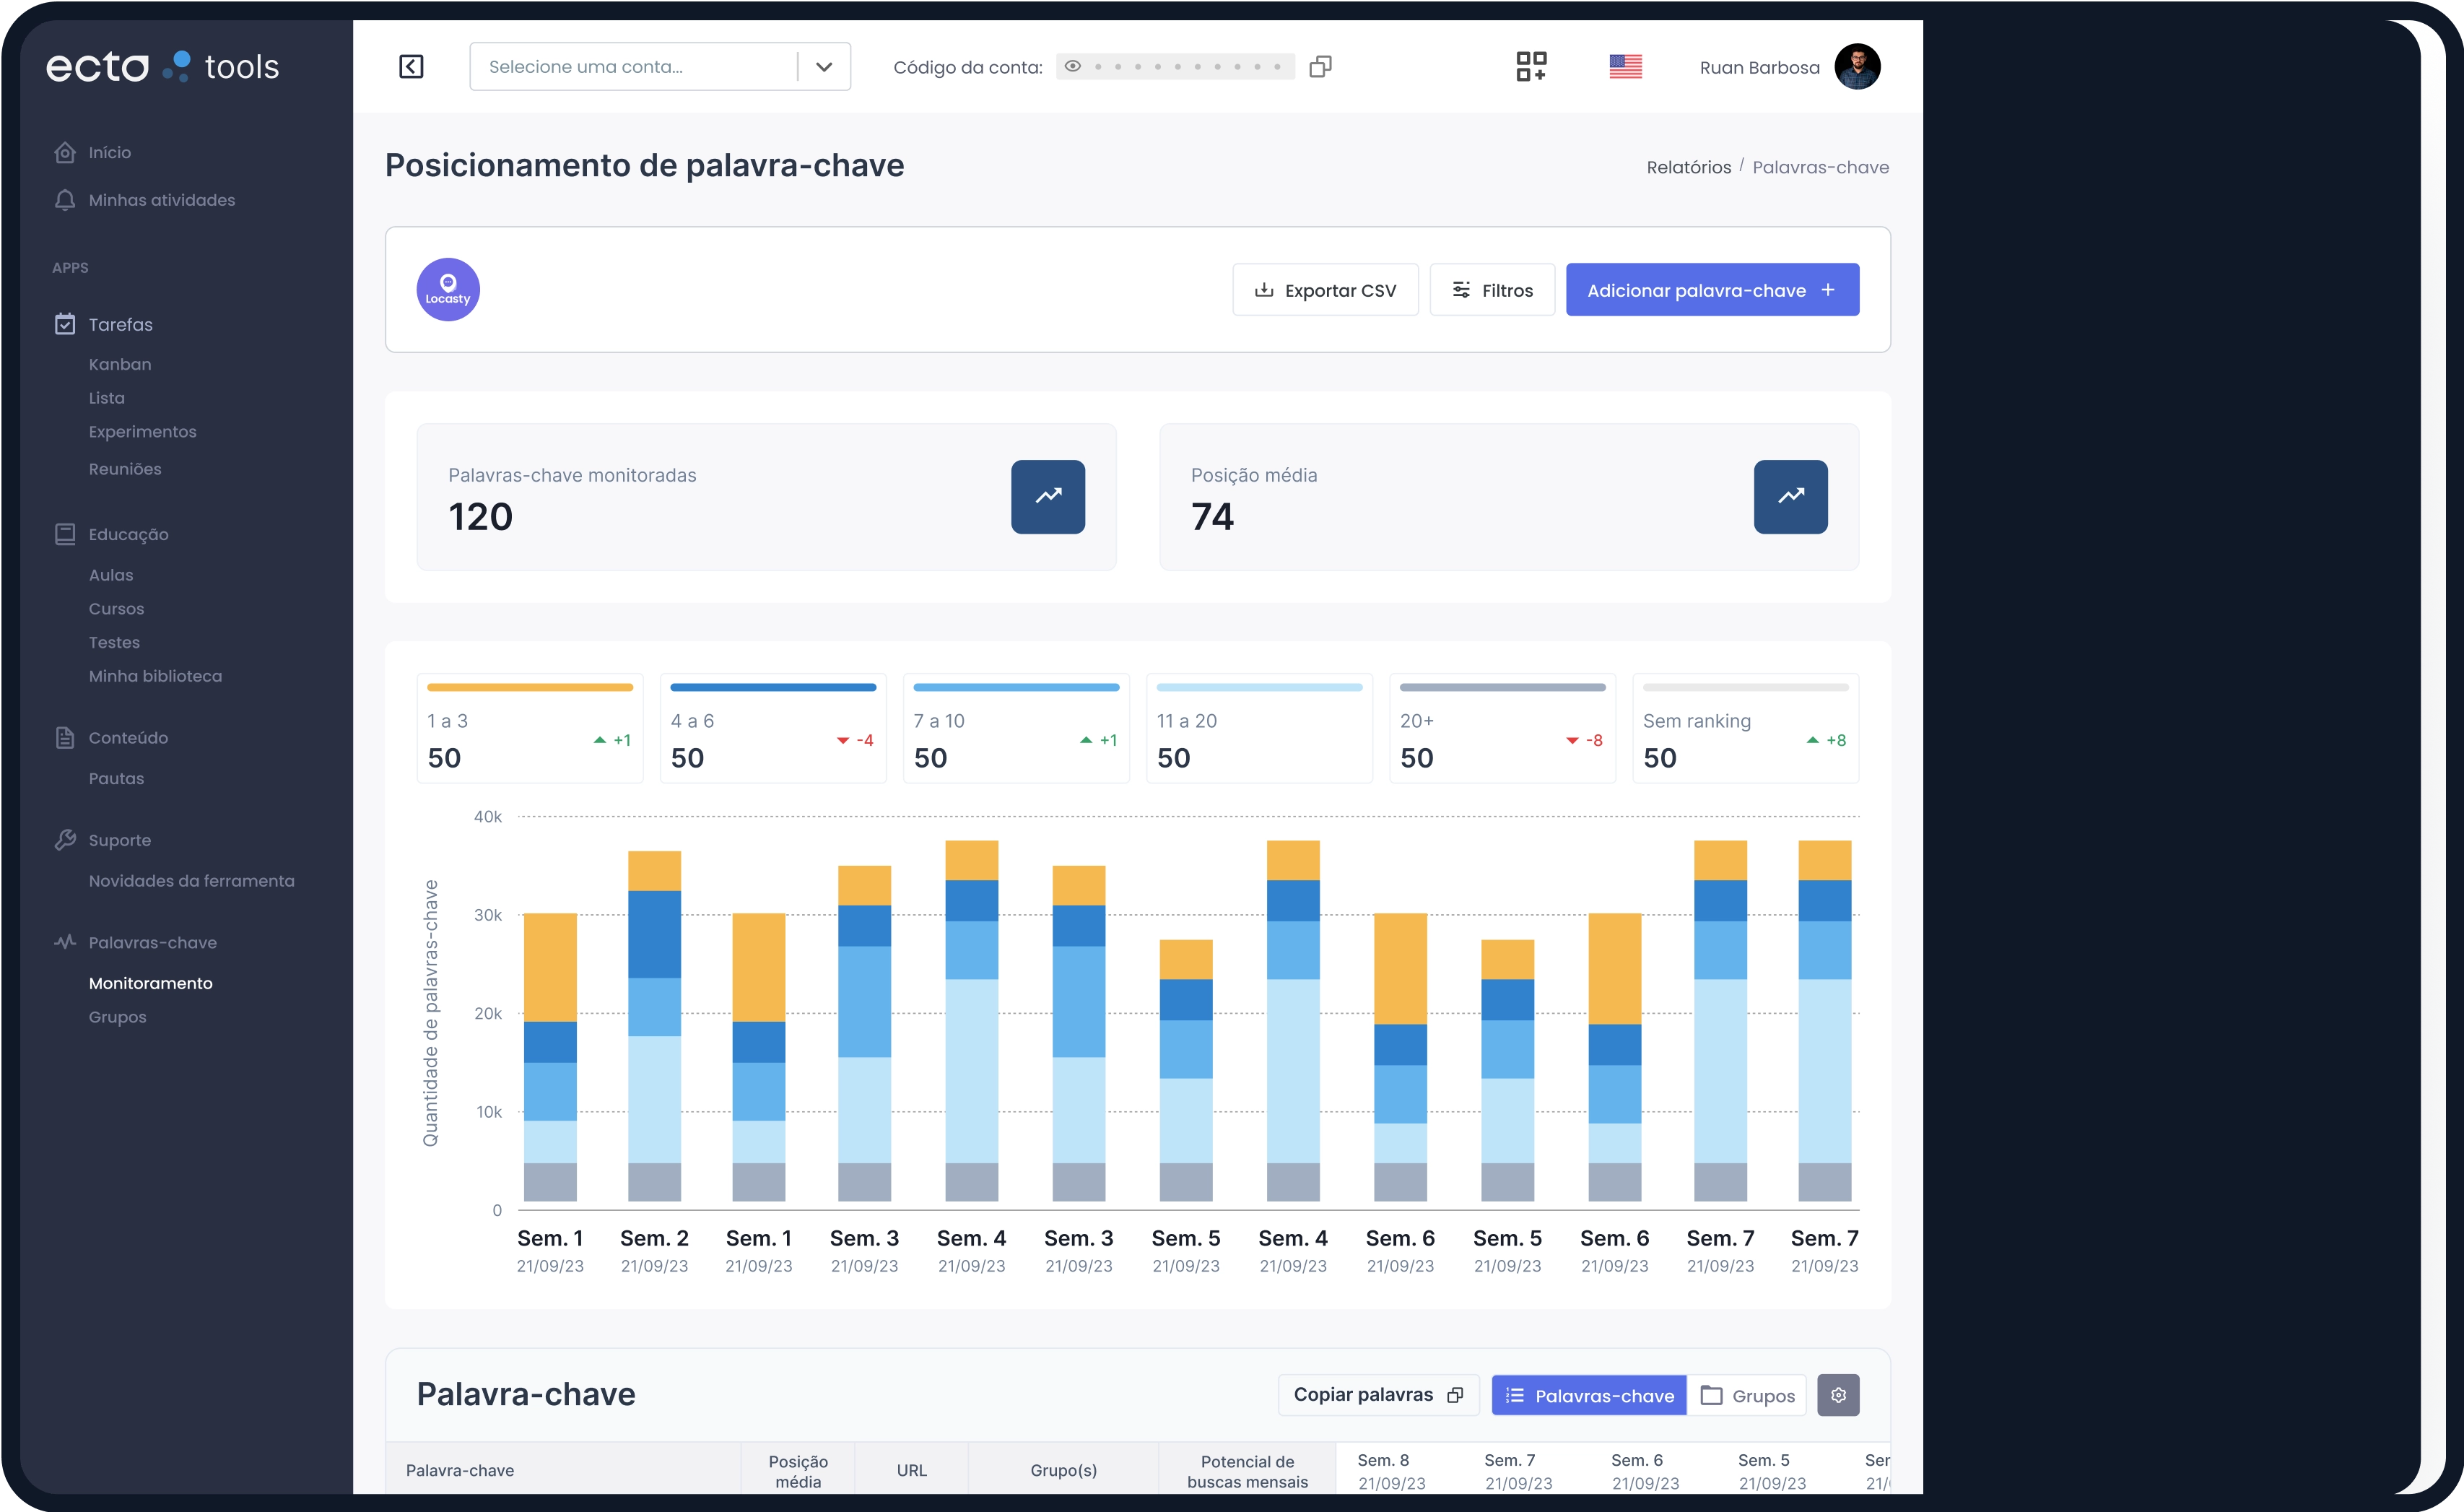Open the apps grid icon in header
2464x1512 pixels.
click(1531, 67)
